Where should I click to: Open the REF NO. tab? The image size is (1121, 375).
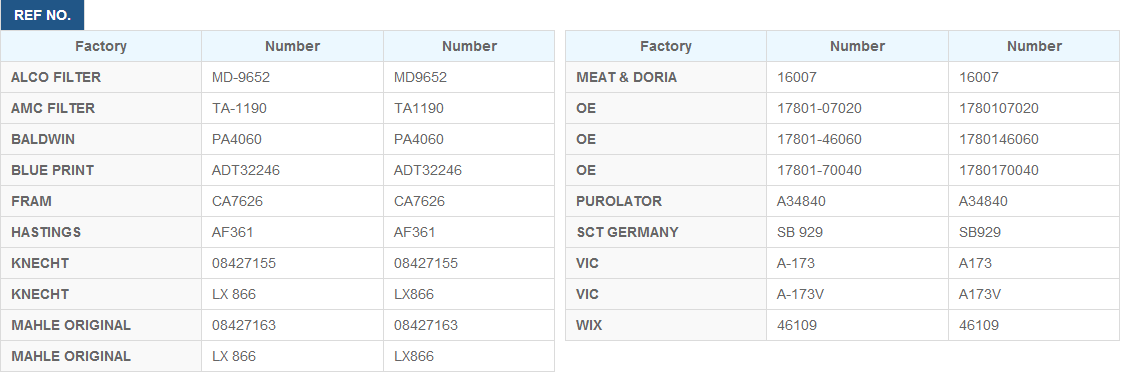[42, 16]
